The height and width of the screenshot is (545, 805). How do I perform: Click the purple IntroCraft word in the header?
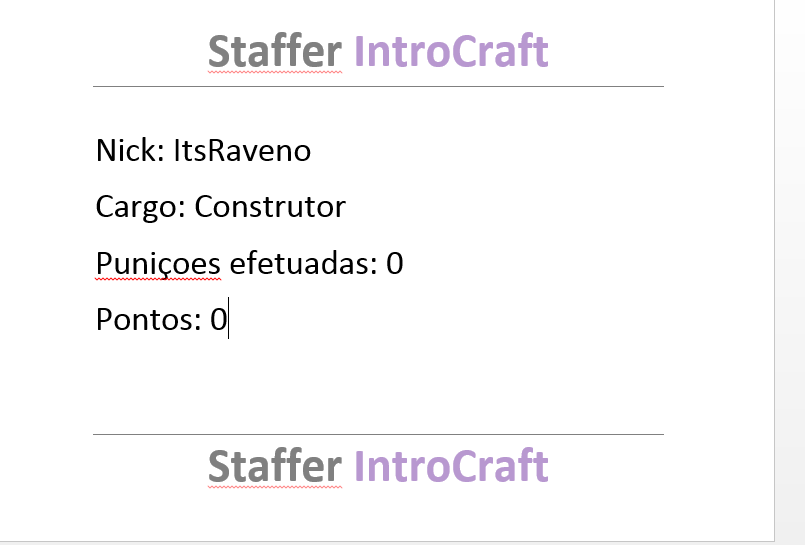tap(452, 51)
